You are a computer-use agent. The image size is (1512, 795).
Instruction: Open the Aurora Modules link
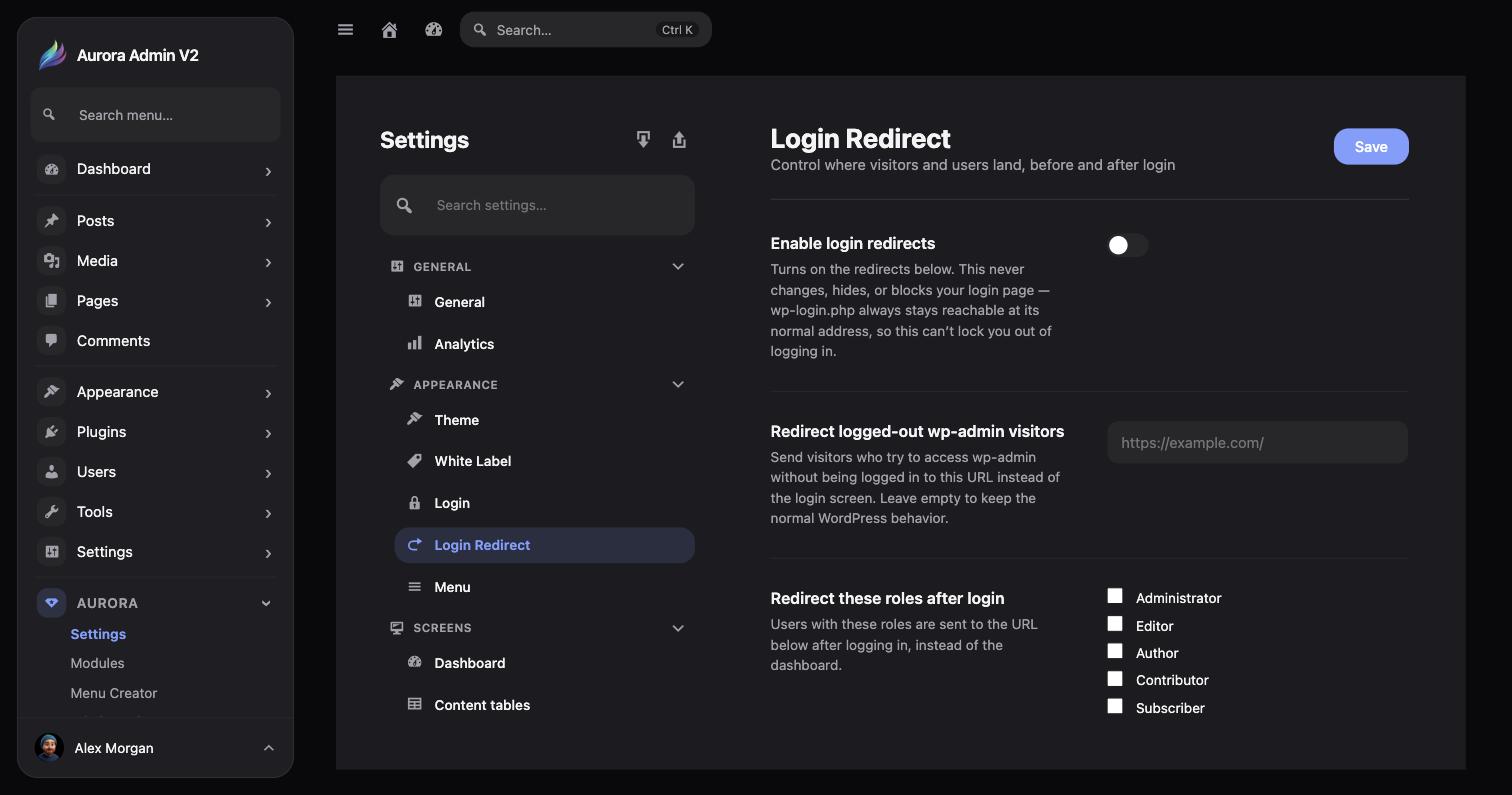(x=97, y=663)
